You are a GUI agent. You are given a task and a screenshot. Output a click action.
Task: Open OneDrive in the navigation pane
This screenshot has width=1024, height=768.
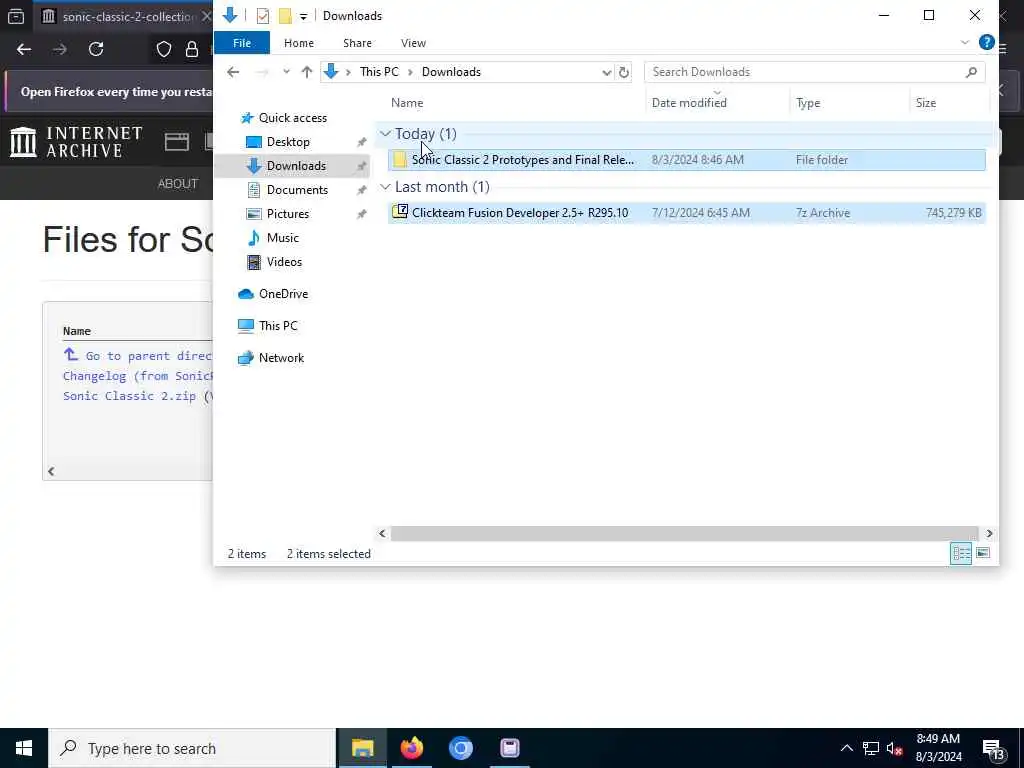click(283, 294)
